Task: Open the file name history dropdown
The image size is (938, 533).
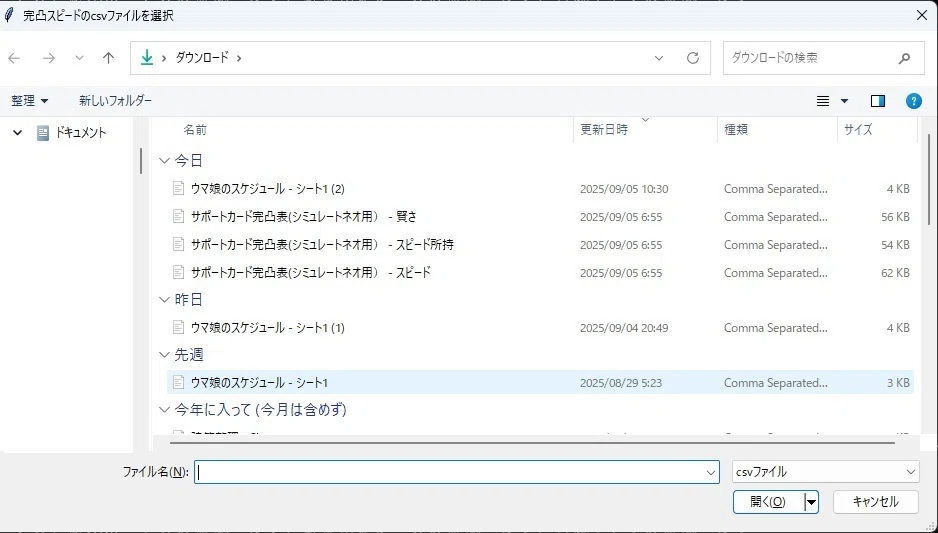Action: (711, 473)
